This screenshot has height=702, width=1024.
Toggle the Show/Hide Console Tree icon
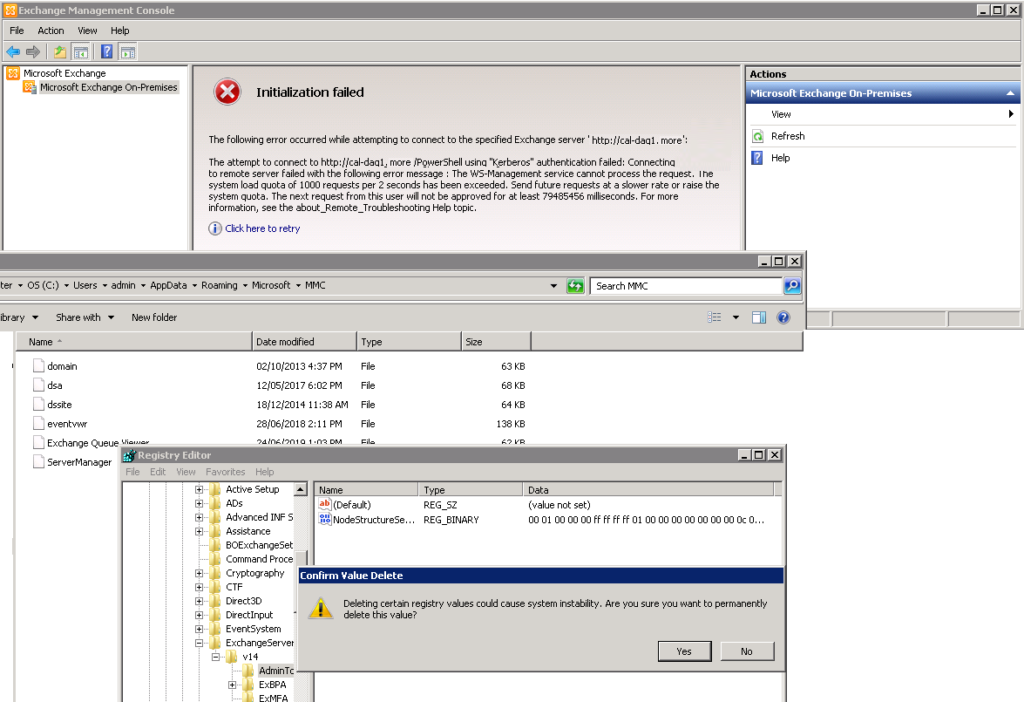tap(81, 52)
